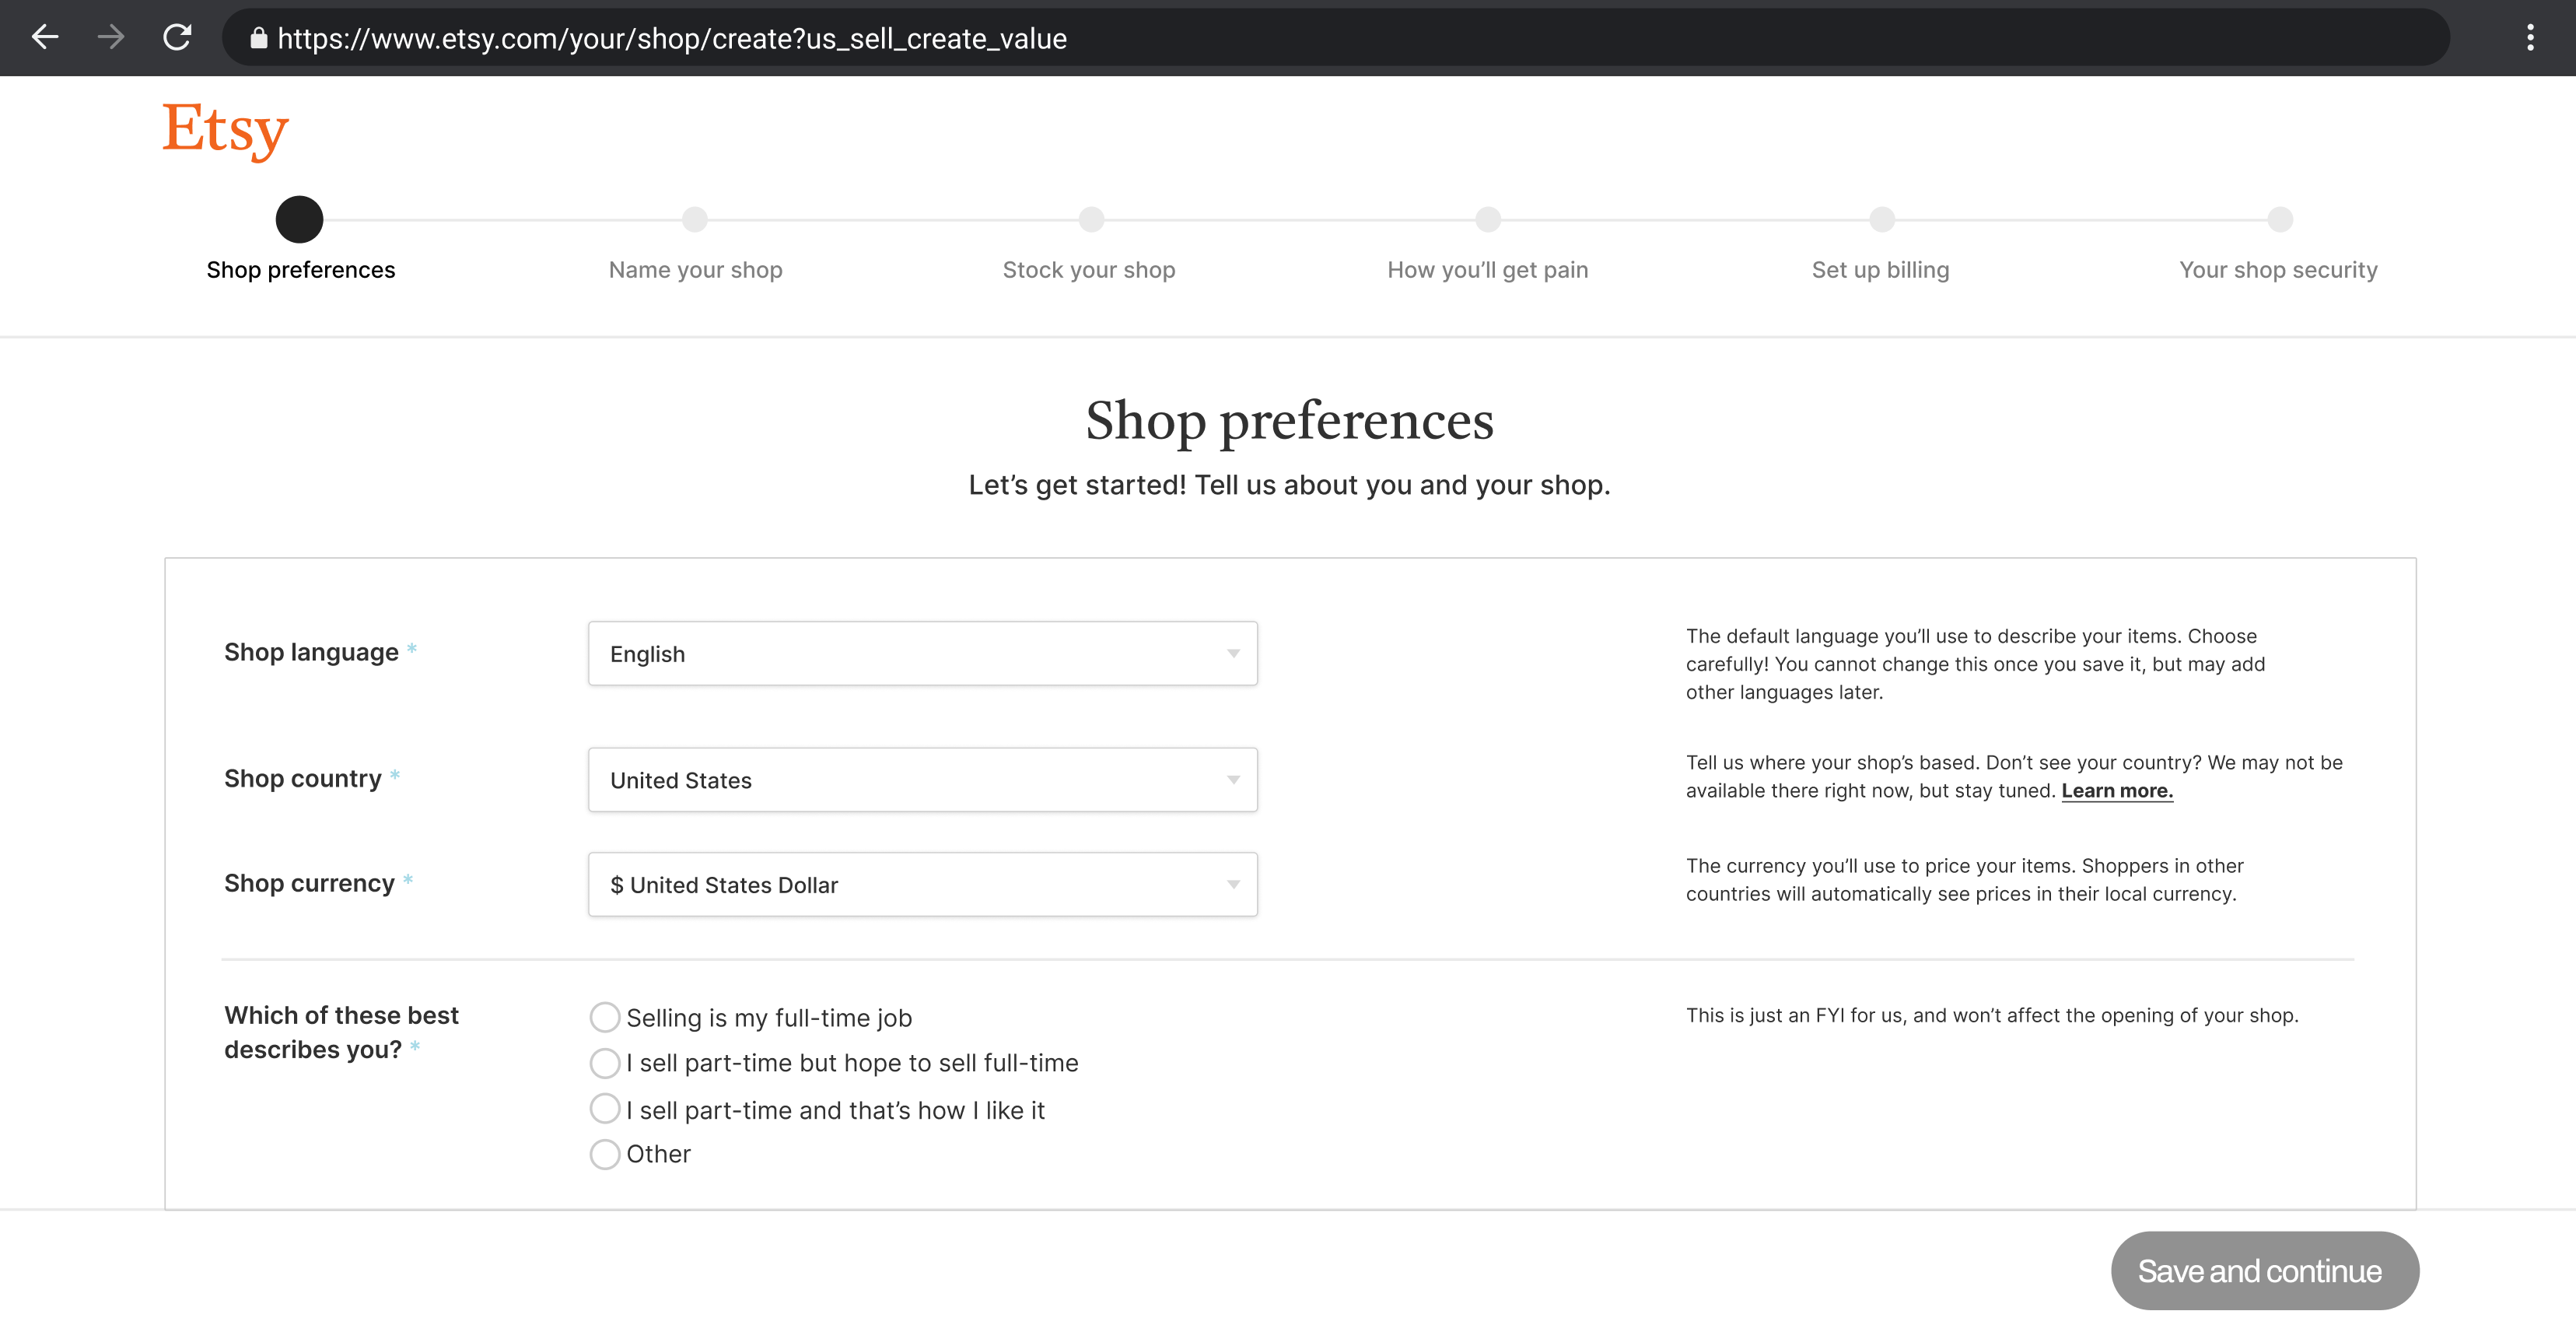
Task: Go to Stock your shop step label
Action: point(1089,270)
